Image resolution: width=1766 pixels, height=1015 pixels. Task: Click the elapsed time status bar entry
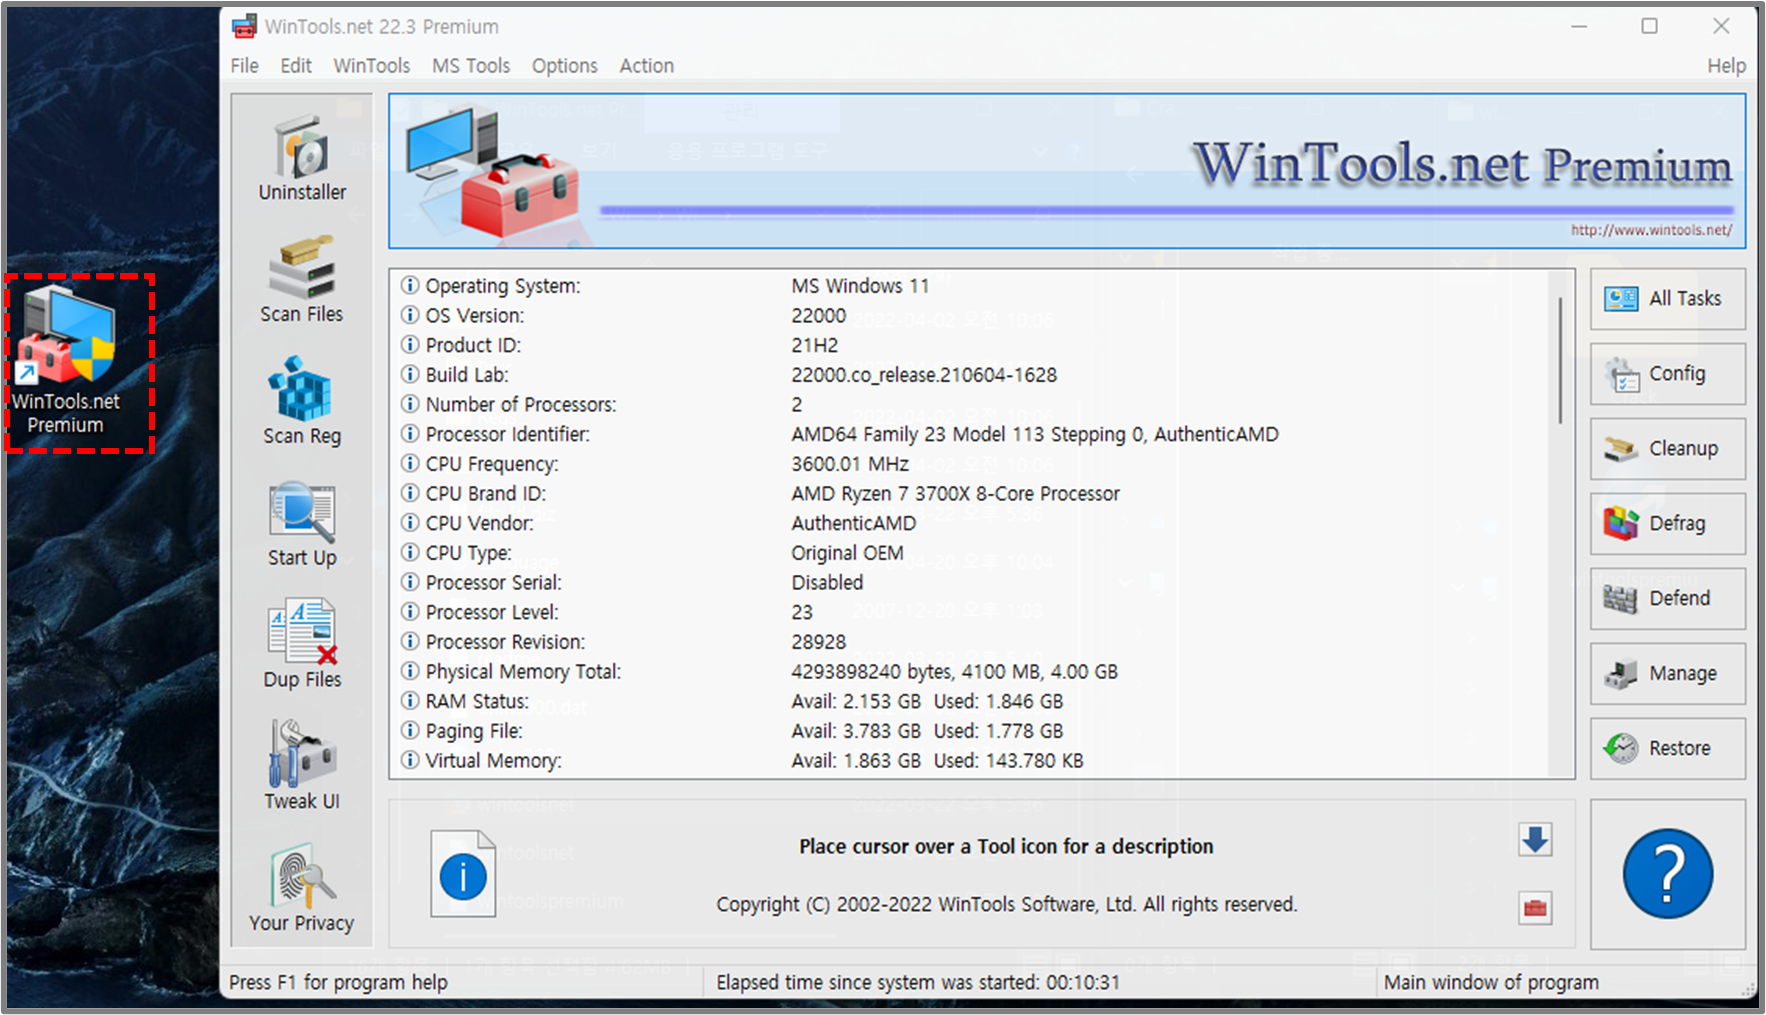point(918,983)
